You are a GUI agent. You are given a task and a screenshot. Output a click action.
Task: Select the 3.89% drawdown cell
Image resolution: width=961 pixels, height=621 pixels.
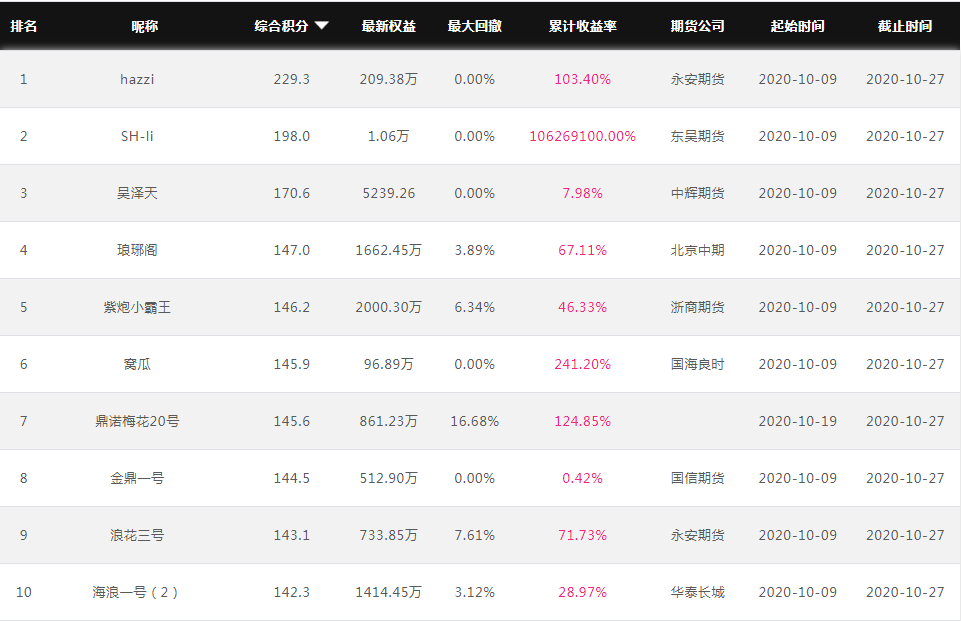474,250
